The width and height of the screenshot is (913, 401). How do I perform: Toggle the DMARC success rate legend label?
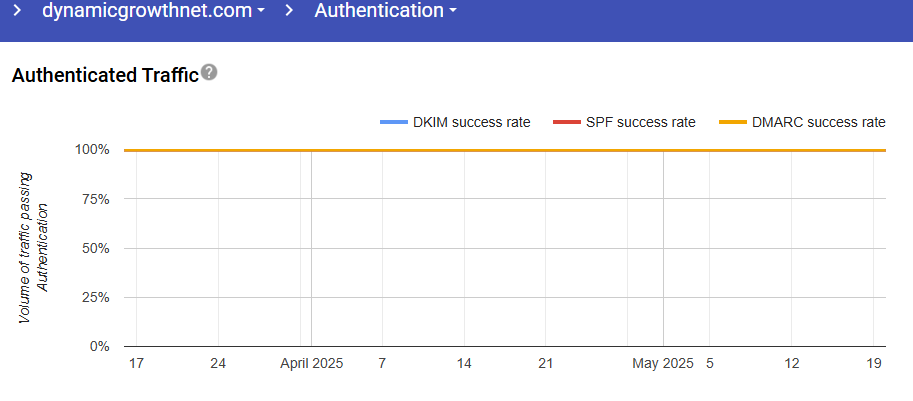819,122
